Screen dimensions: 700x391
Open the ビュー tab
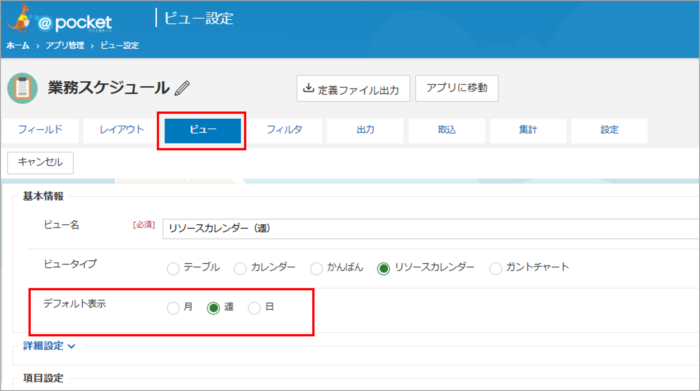pos(203,130)
